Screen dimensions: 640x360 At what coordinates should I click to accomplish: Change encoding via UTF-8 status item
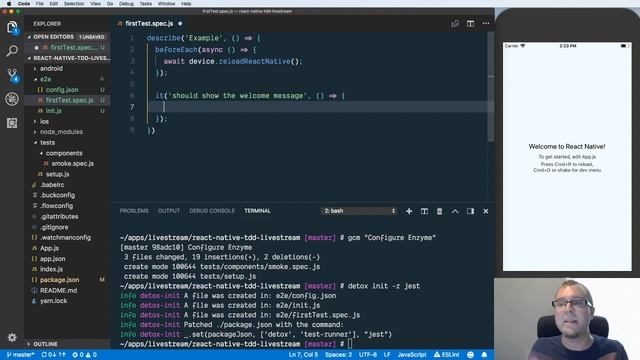tap(368, 355)
